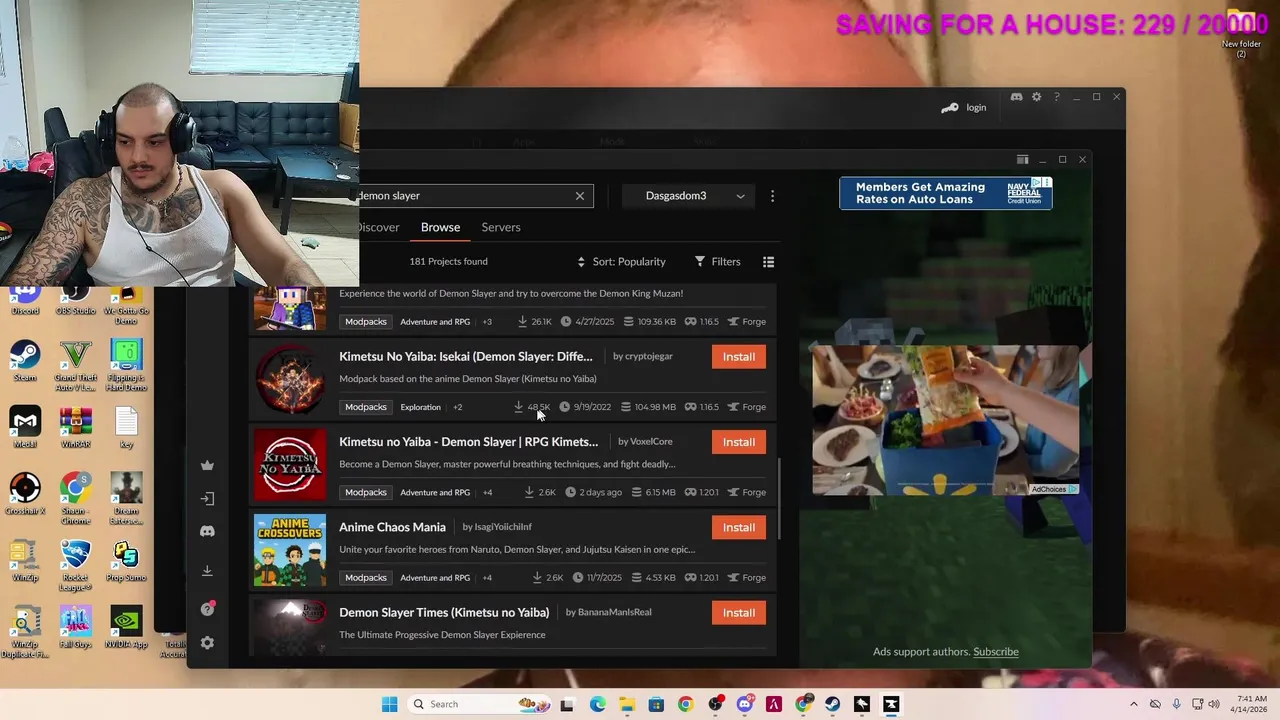Clear the demon slayer search text

(579, 196)
